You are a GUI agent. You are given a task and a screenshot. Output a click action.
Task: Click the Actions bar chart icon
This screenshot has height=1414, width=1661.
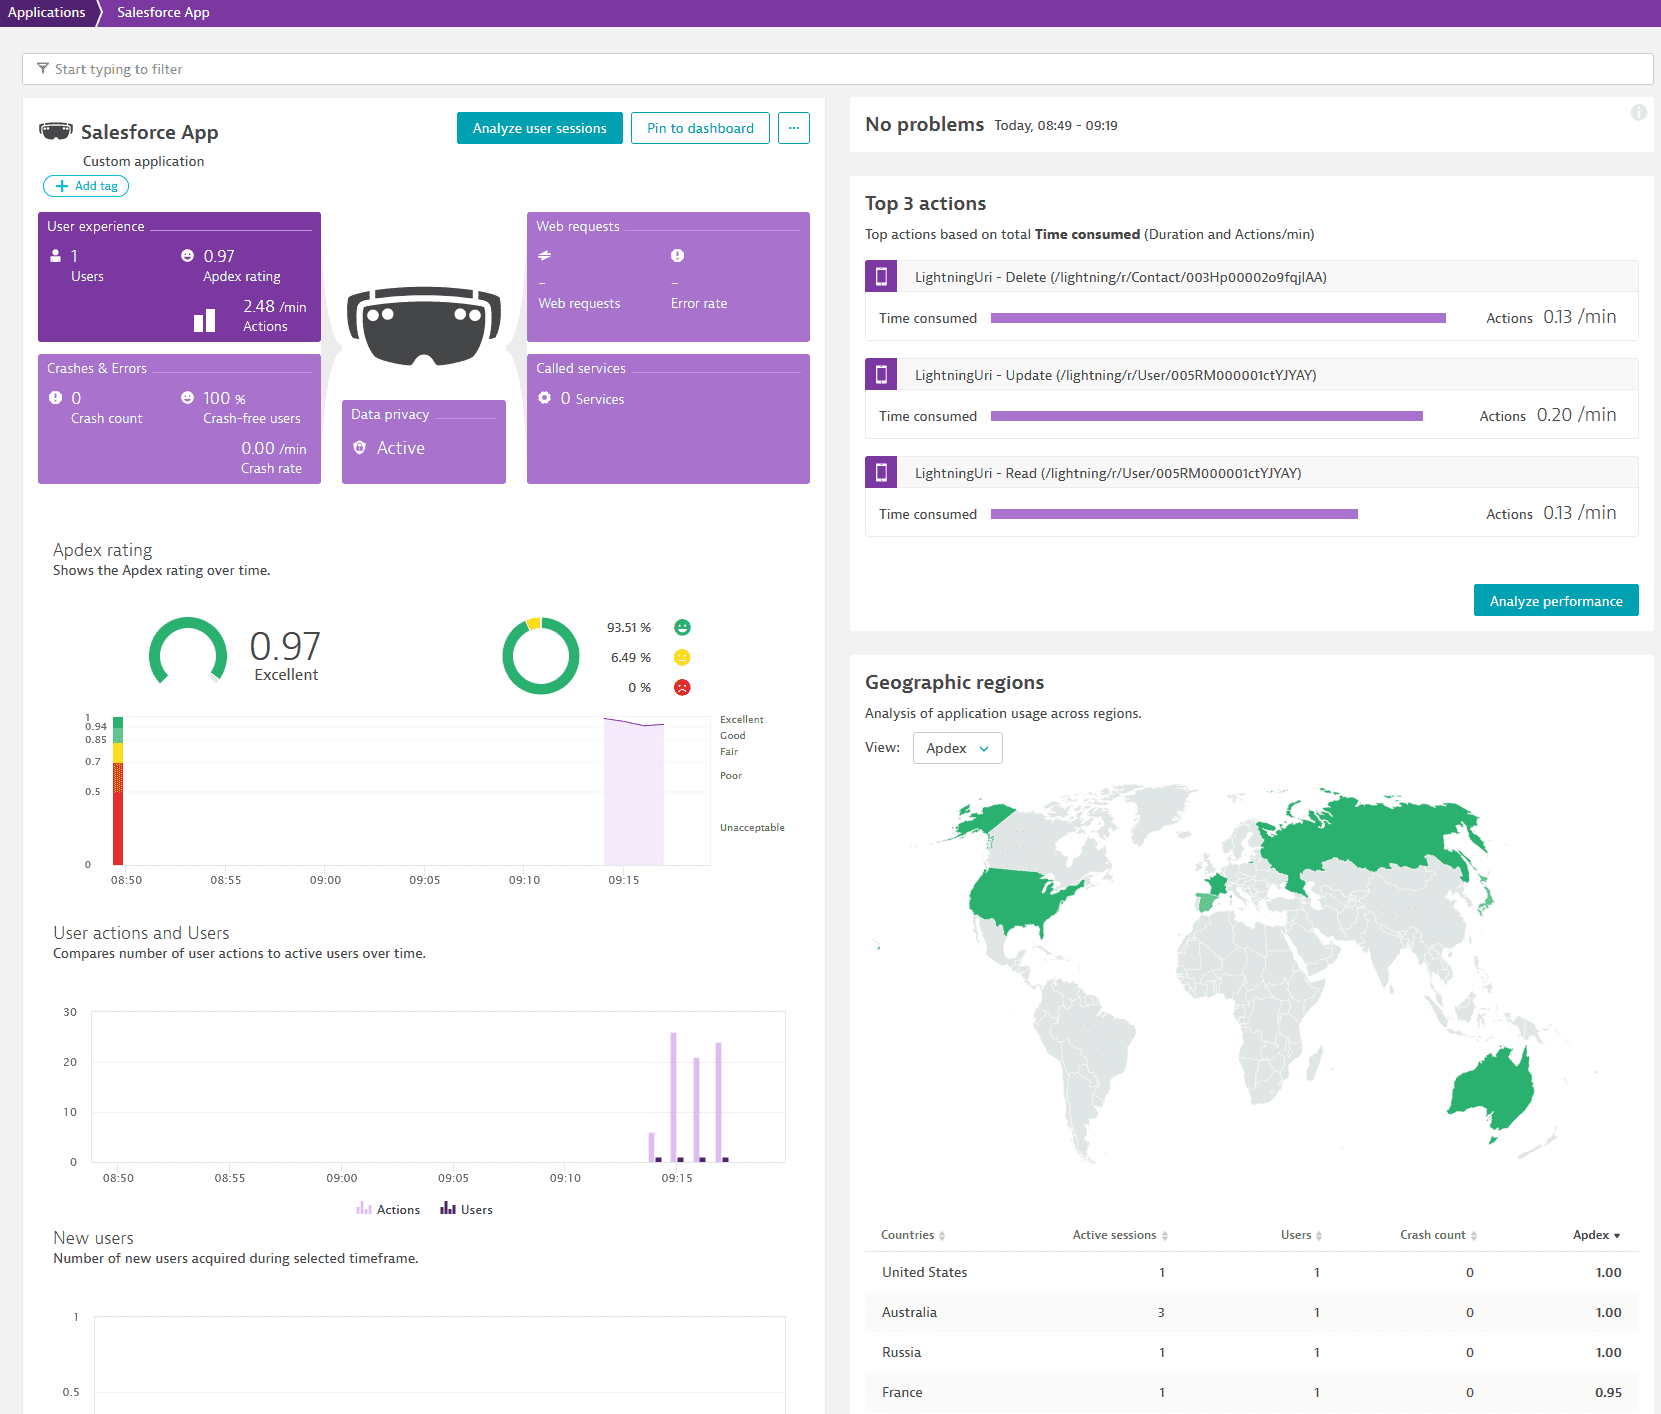pos(204,320)
